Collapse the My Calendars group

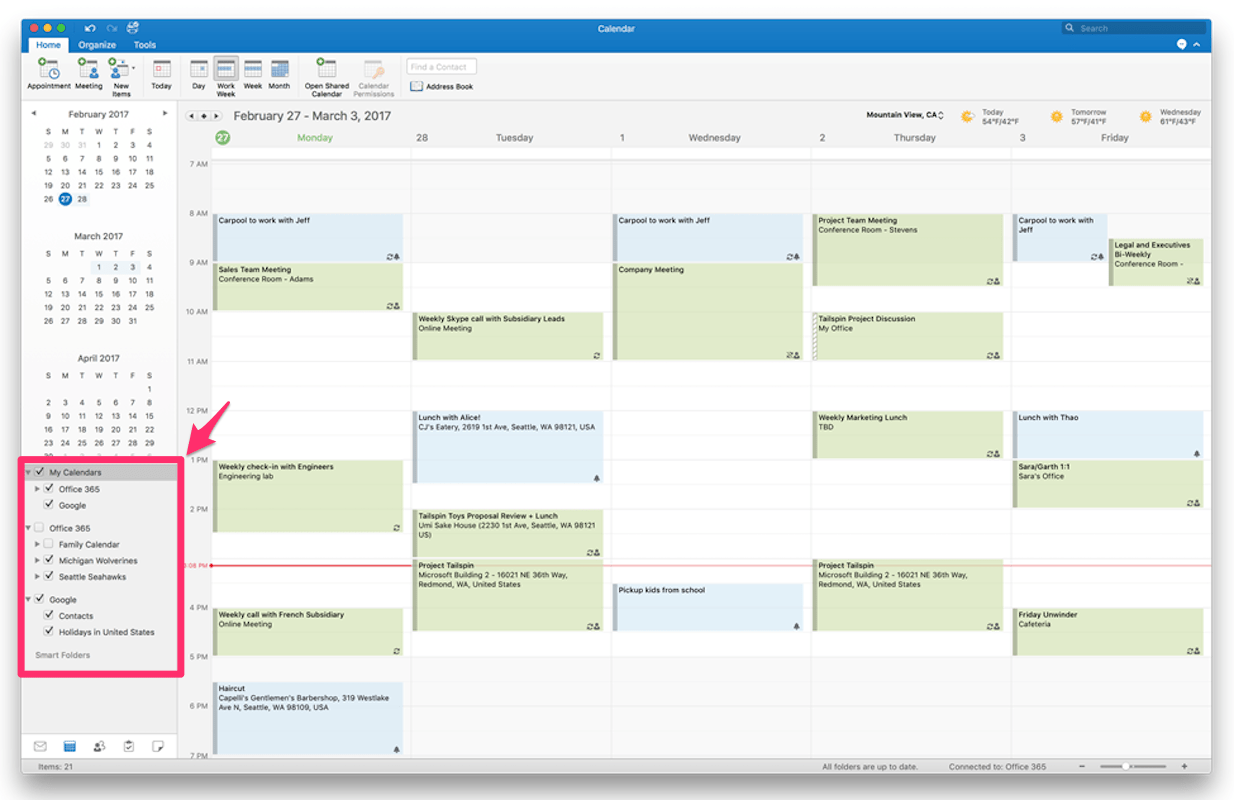click(x=28, y=471)
